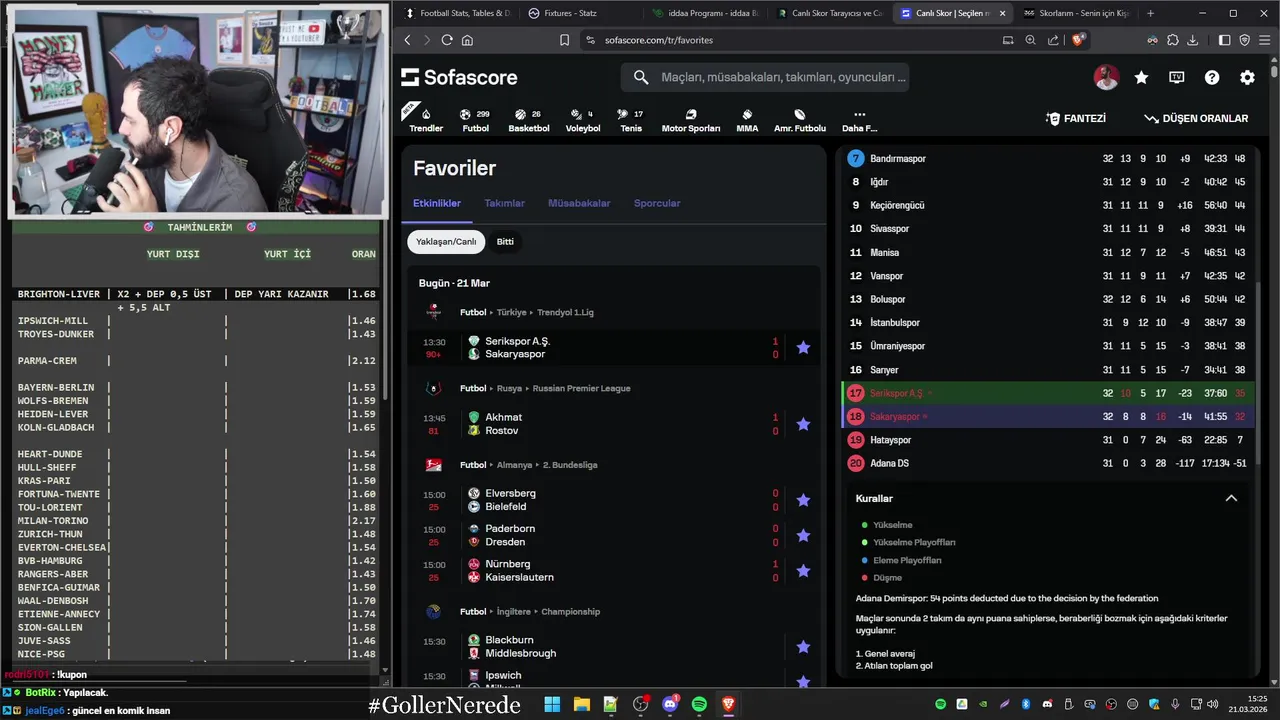Screen dimensions: 1280x720
Task: Switch to Müsabakalar tab
Action: point(579,203)
